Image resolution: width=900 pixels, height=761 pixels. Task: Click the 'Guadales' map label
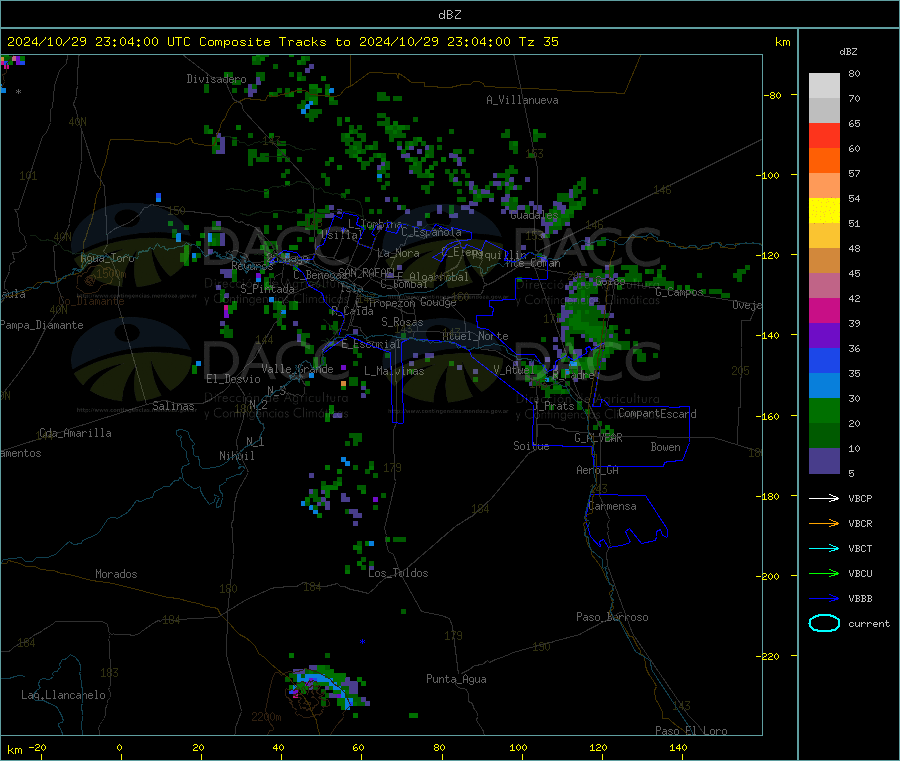coord(534,215)
